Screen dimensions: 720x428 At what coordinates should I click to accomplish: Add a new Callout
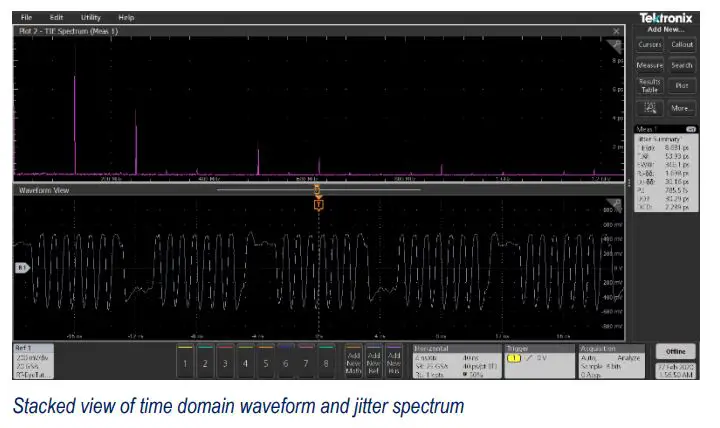pos(682,45)
